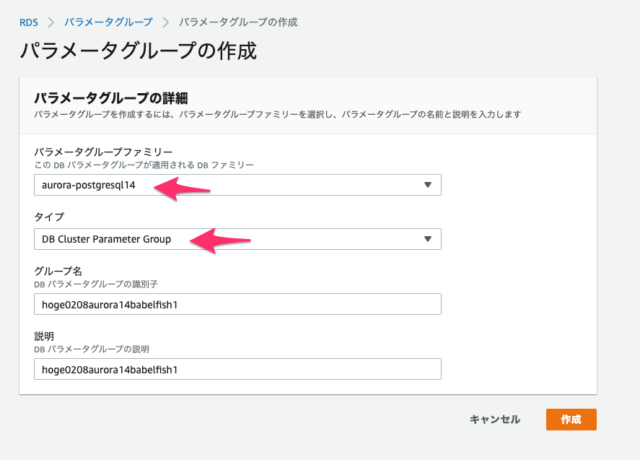The width and height of the screenshot is (640, 460).
Task: Click pink arrow pointing at DB Cluster Parameter Group
Action: [x=220, y=240]
